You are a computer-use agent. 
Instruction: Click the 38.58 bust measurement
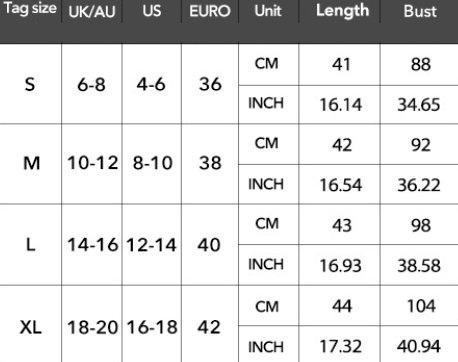[419, 265]
